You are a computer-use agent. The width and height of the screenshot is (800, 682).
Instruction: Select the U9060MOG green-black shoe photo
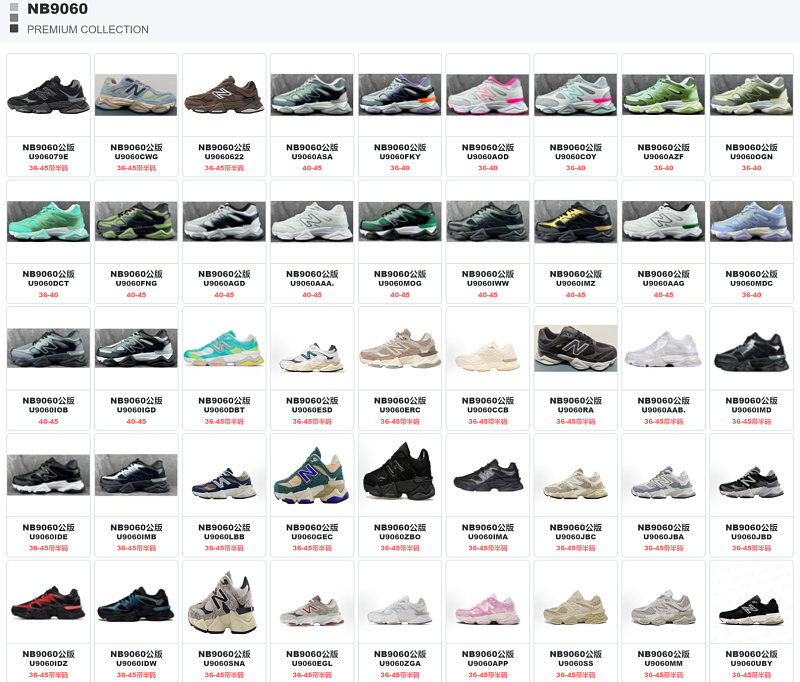(400, 221)
